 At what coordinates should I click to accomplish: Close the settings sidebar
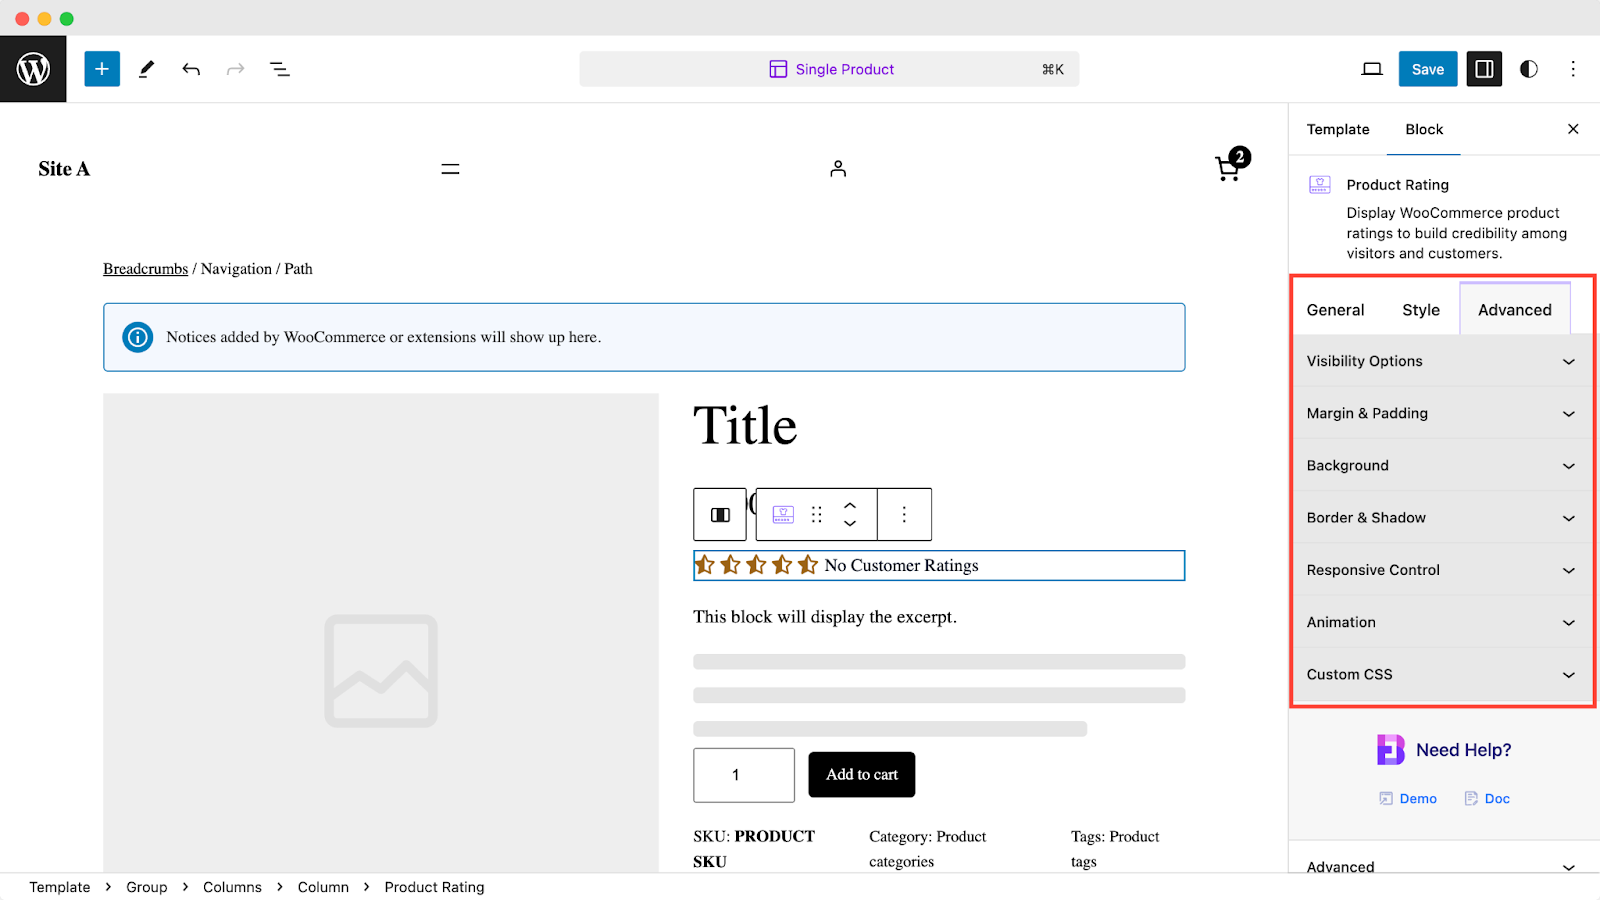pos(1573,129)
